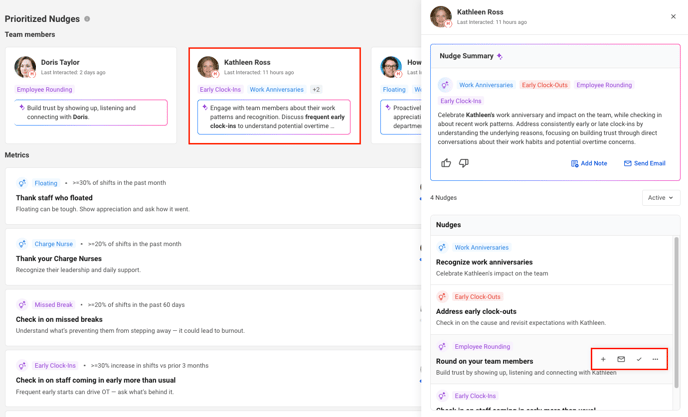Open the three-dot menu on Employee Rounding nudge

(x=656, y=359)
